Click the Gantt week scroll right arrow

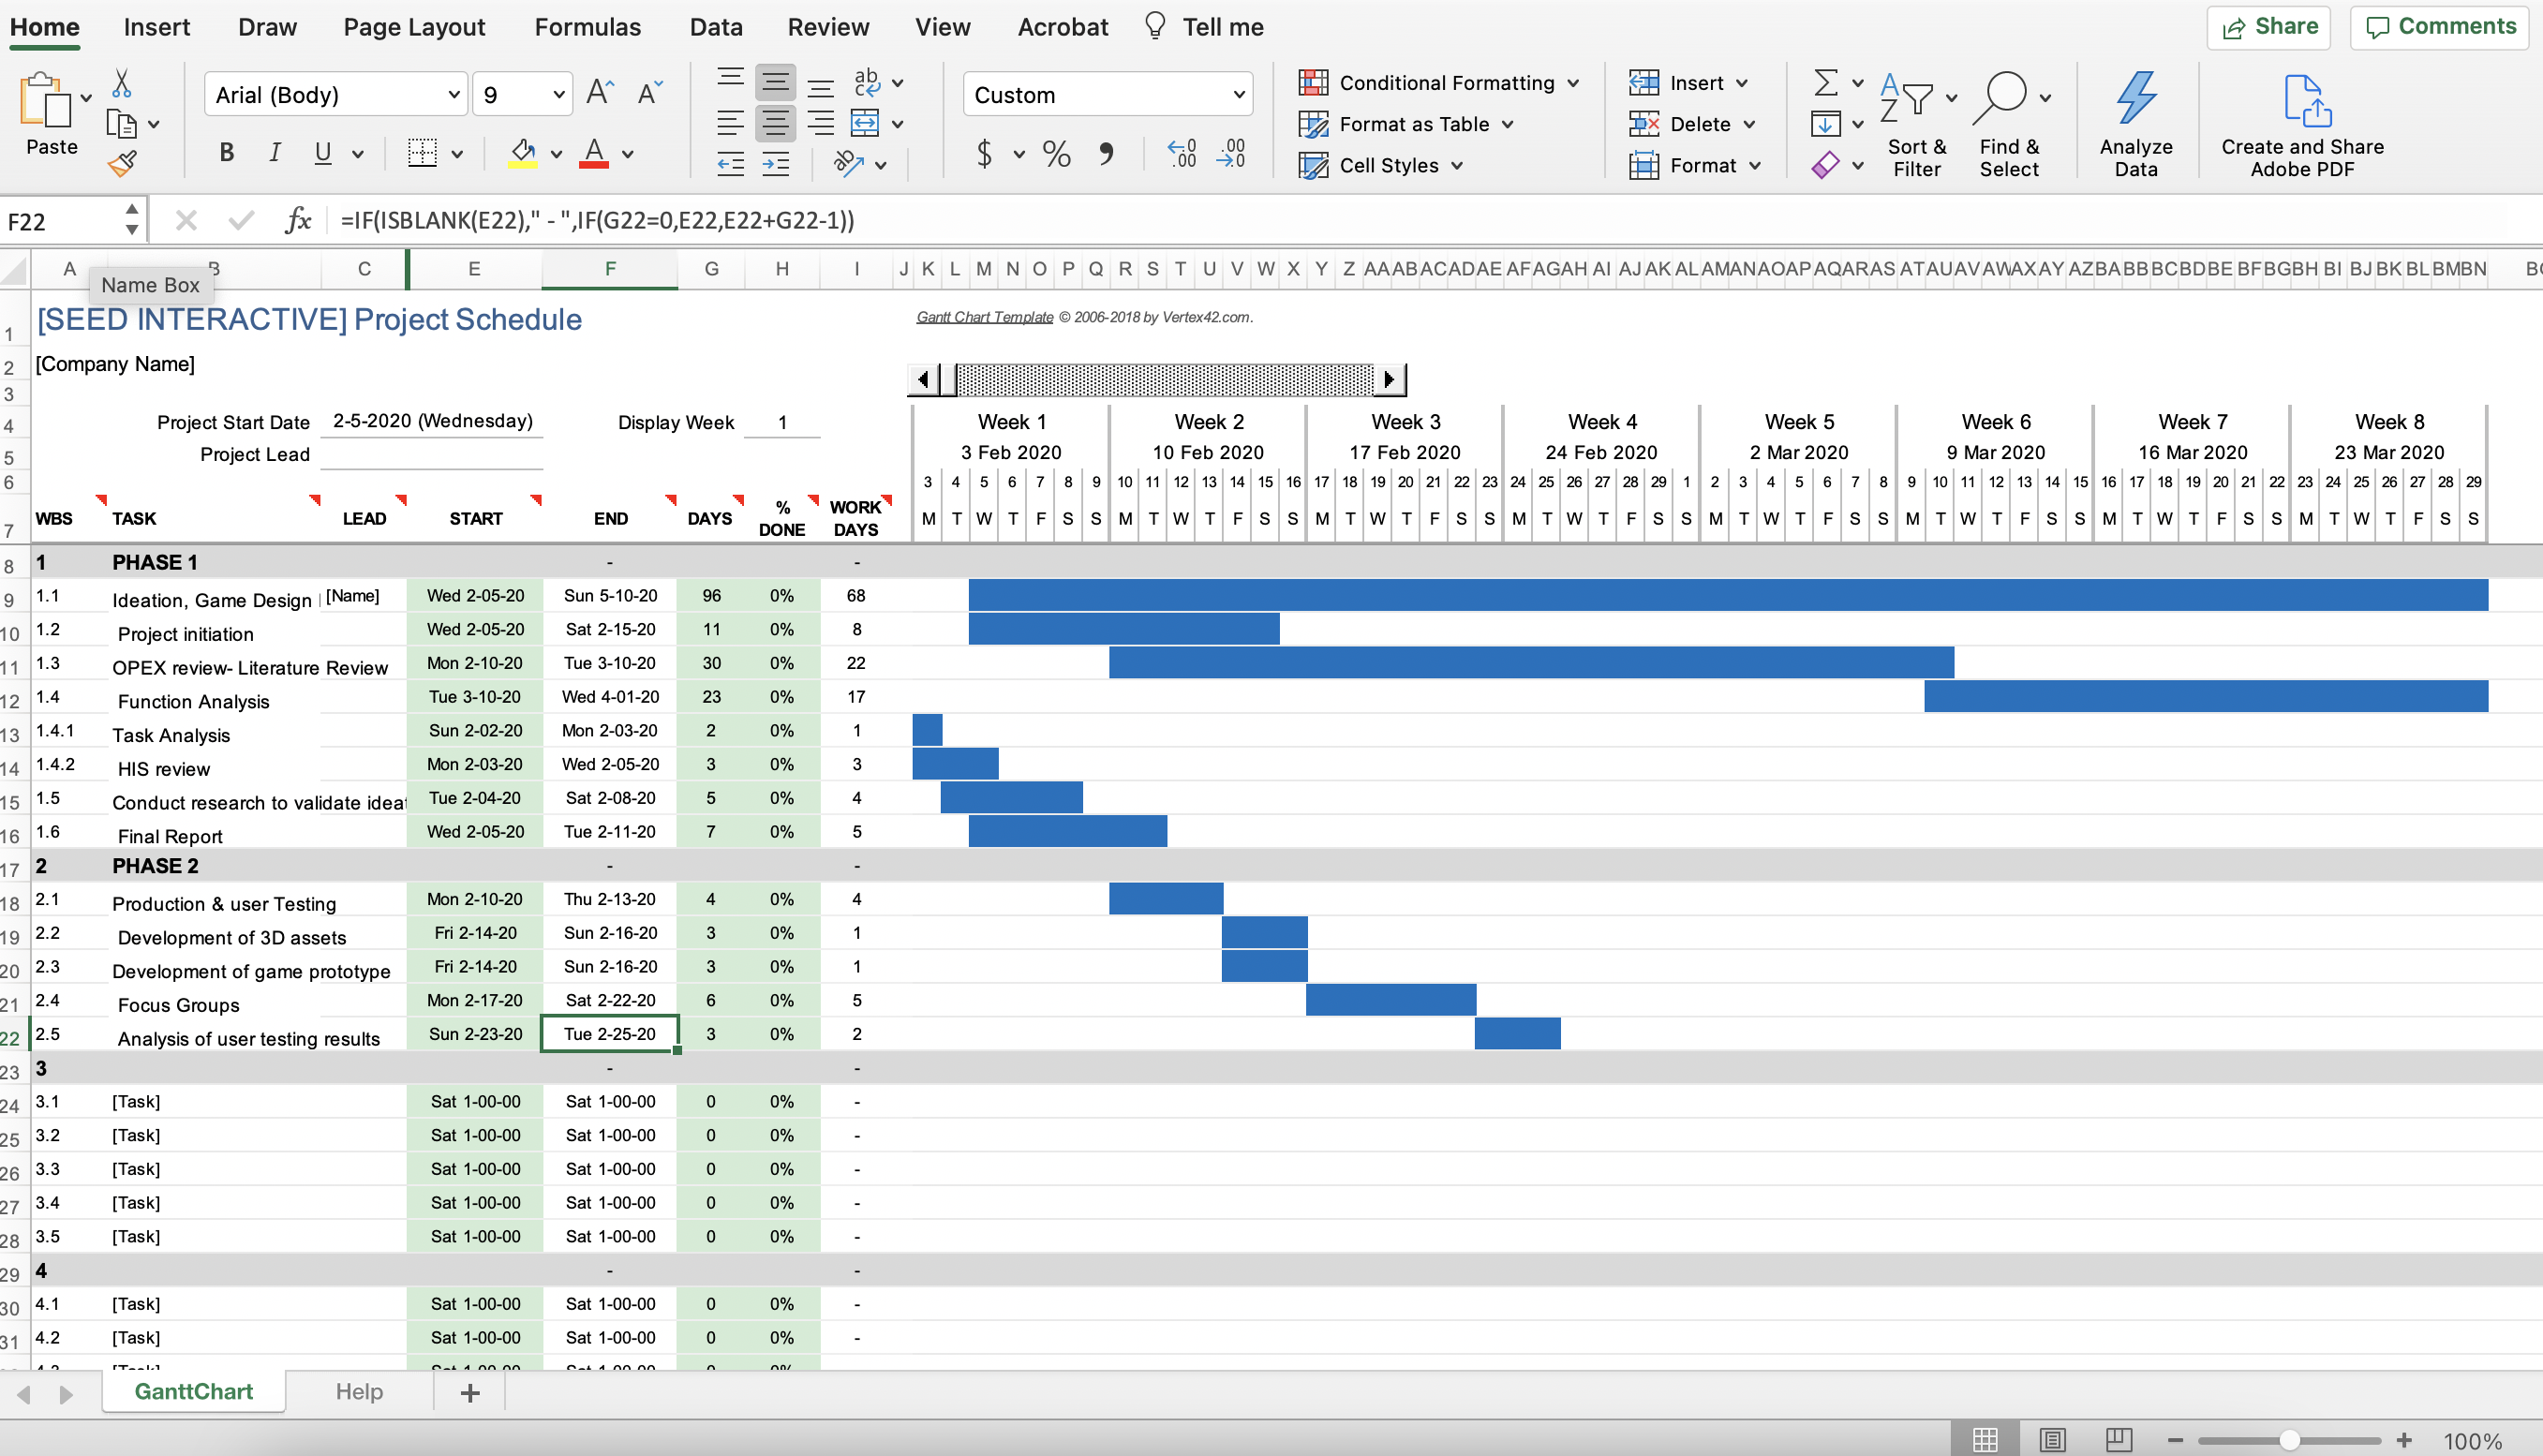[x=1389, y=379]
